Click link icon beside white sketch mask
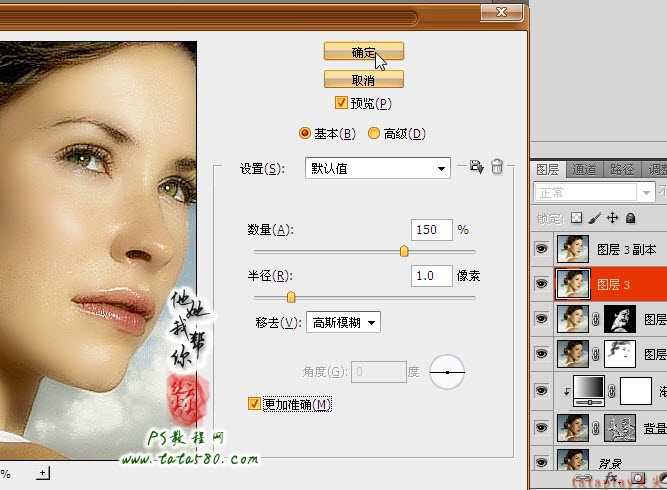 coord(596,354)
